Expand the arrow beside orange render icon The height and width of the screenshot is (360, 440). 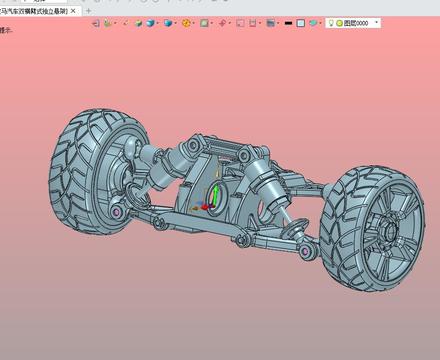click(193, 23)
